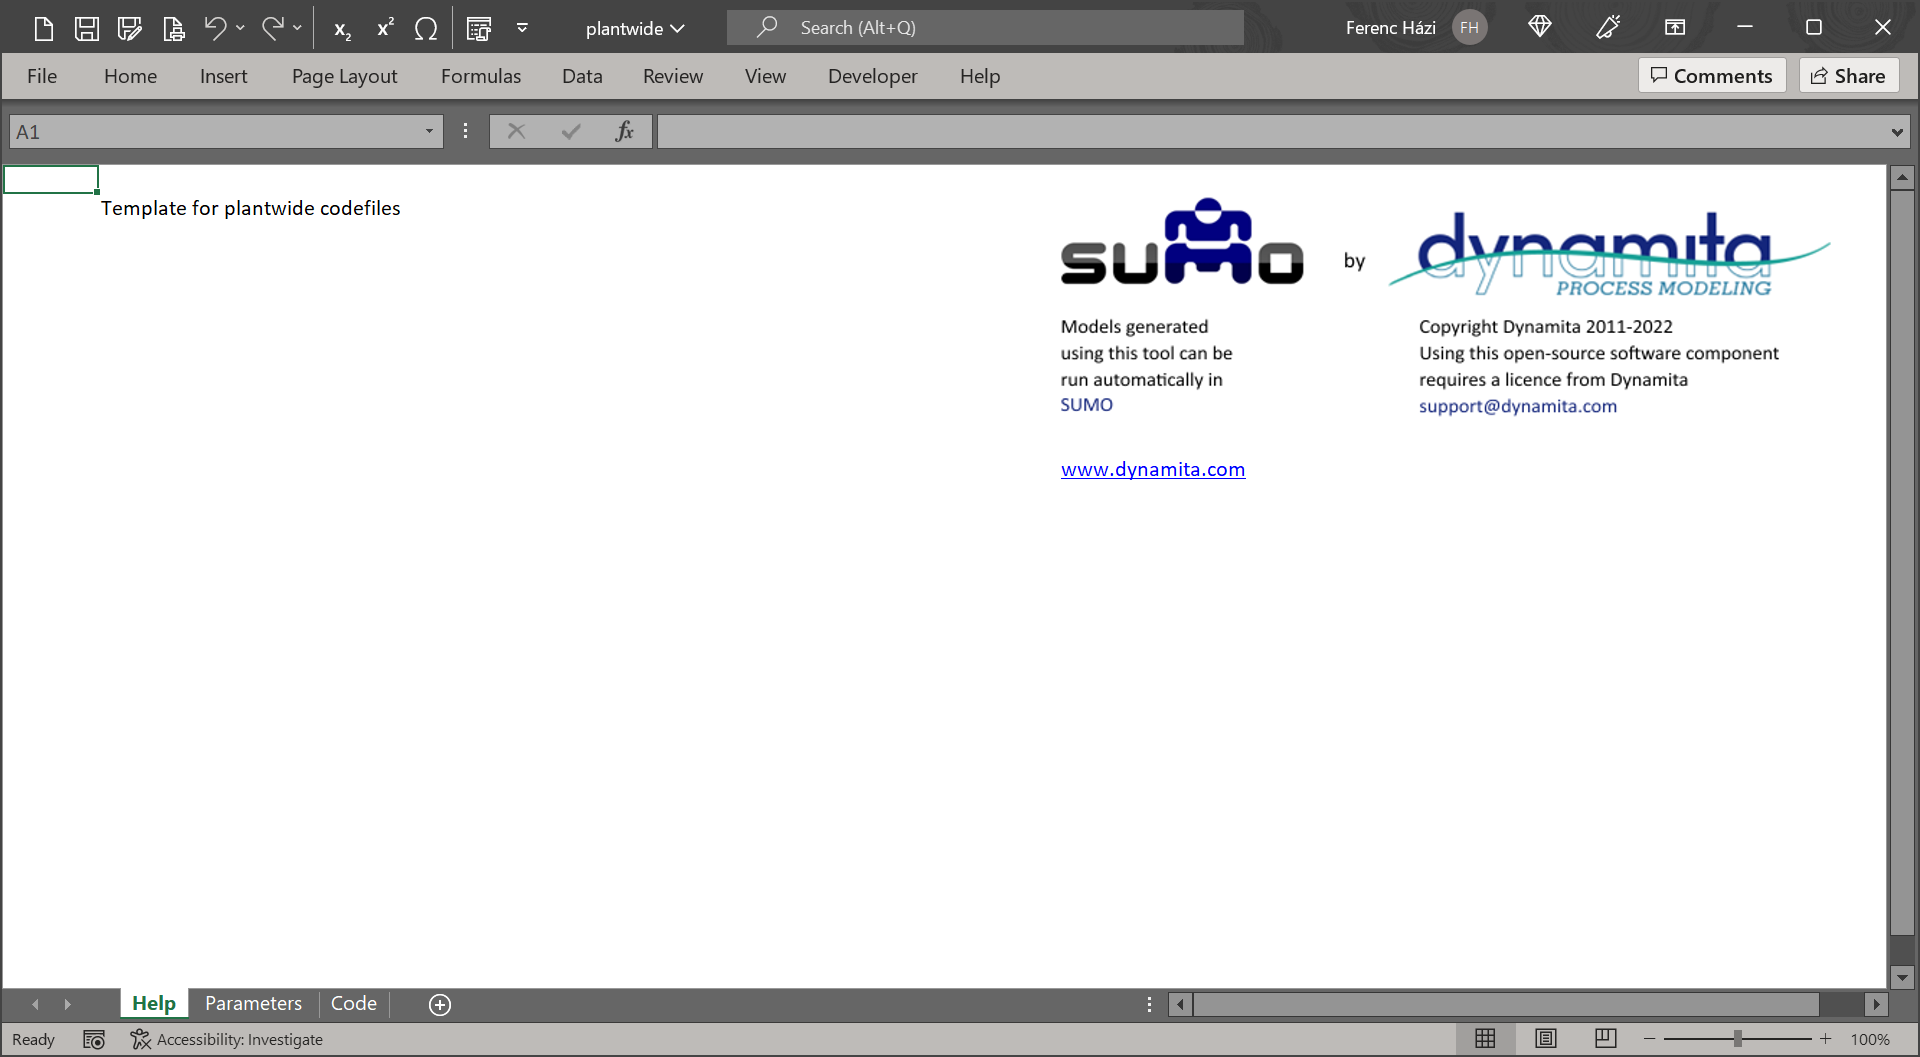Open the Customize Quick Access Toolbar dropdown
Viewport: 1920px width, 1057px height.
522,28
